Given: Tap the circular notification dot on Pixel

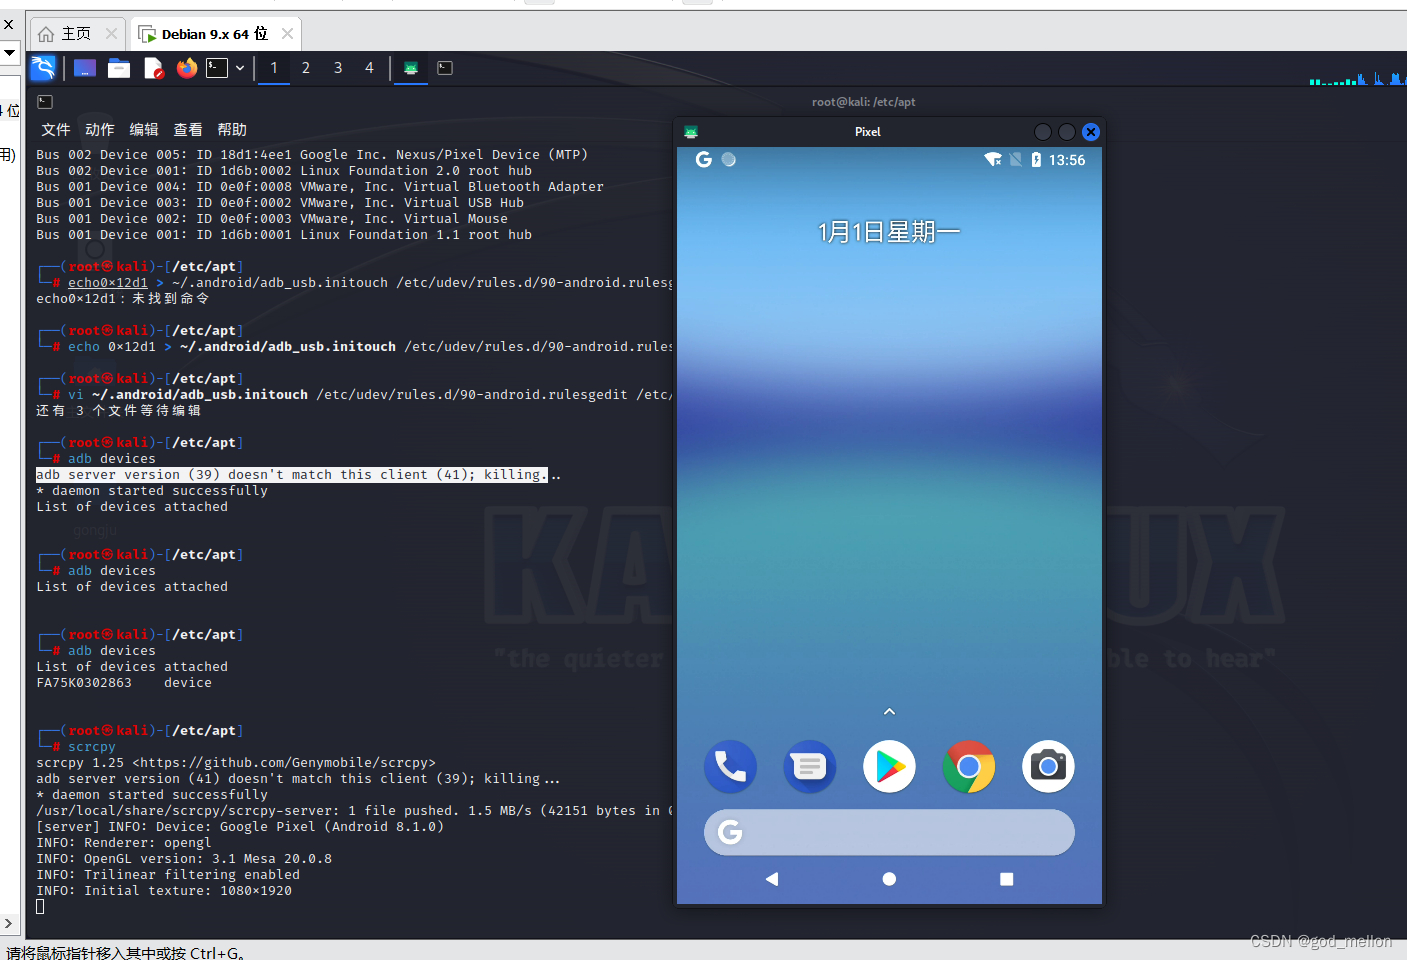Looking at the screenshot, I should coord(729,160).
